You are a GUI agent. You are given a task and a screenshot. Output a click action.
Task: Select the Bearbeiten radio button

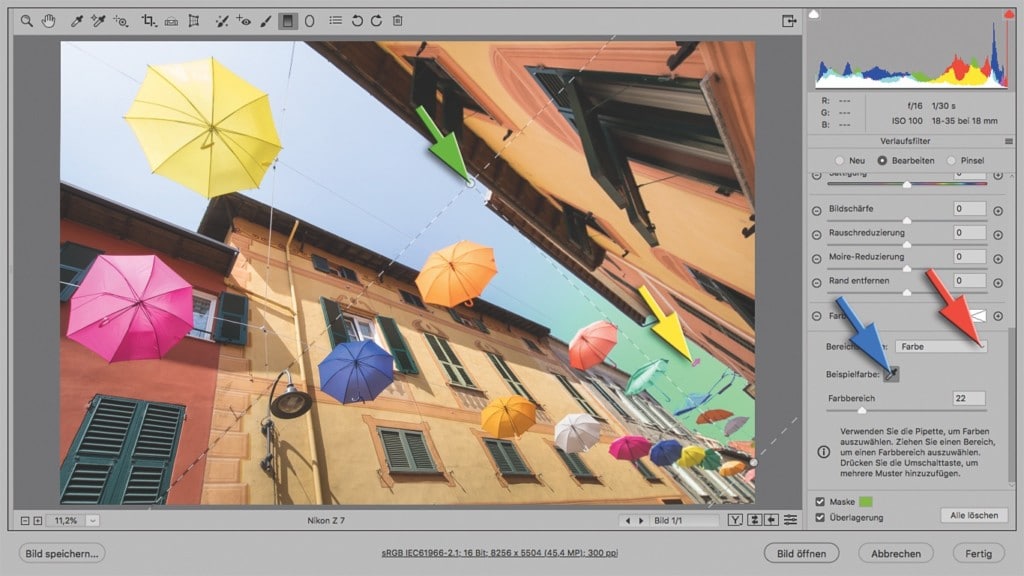[x=882, y=161]
